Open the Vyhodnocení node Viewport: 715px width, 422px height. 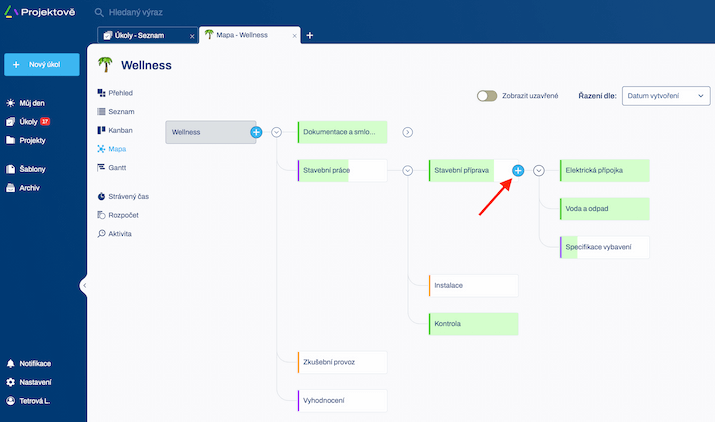342,401
